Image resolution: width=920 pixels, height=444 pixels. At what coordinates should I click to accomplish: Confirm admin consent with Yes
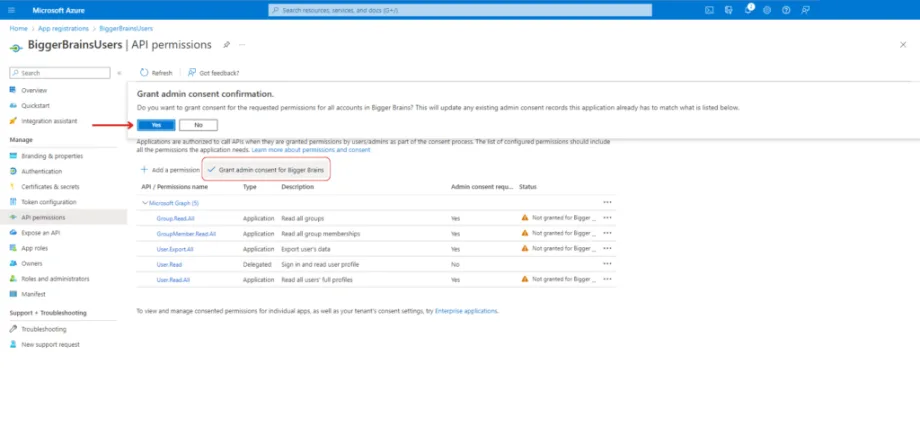click(x=156, y=125)
